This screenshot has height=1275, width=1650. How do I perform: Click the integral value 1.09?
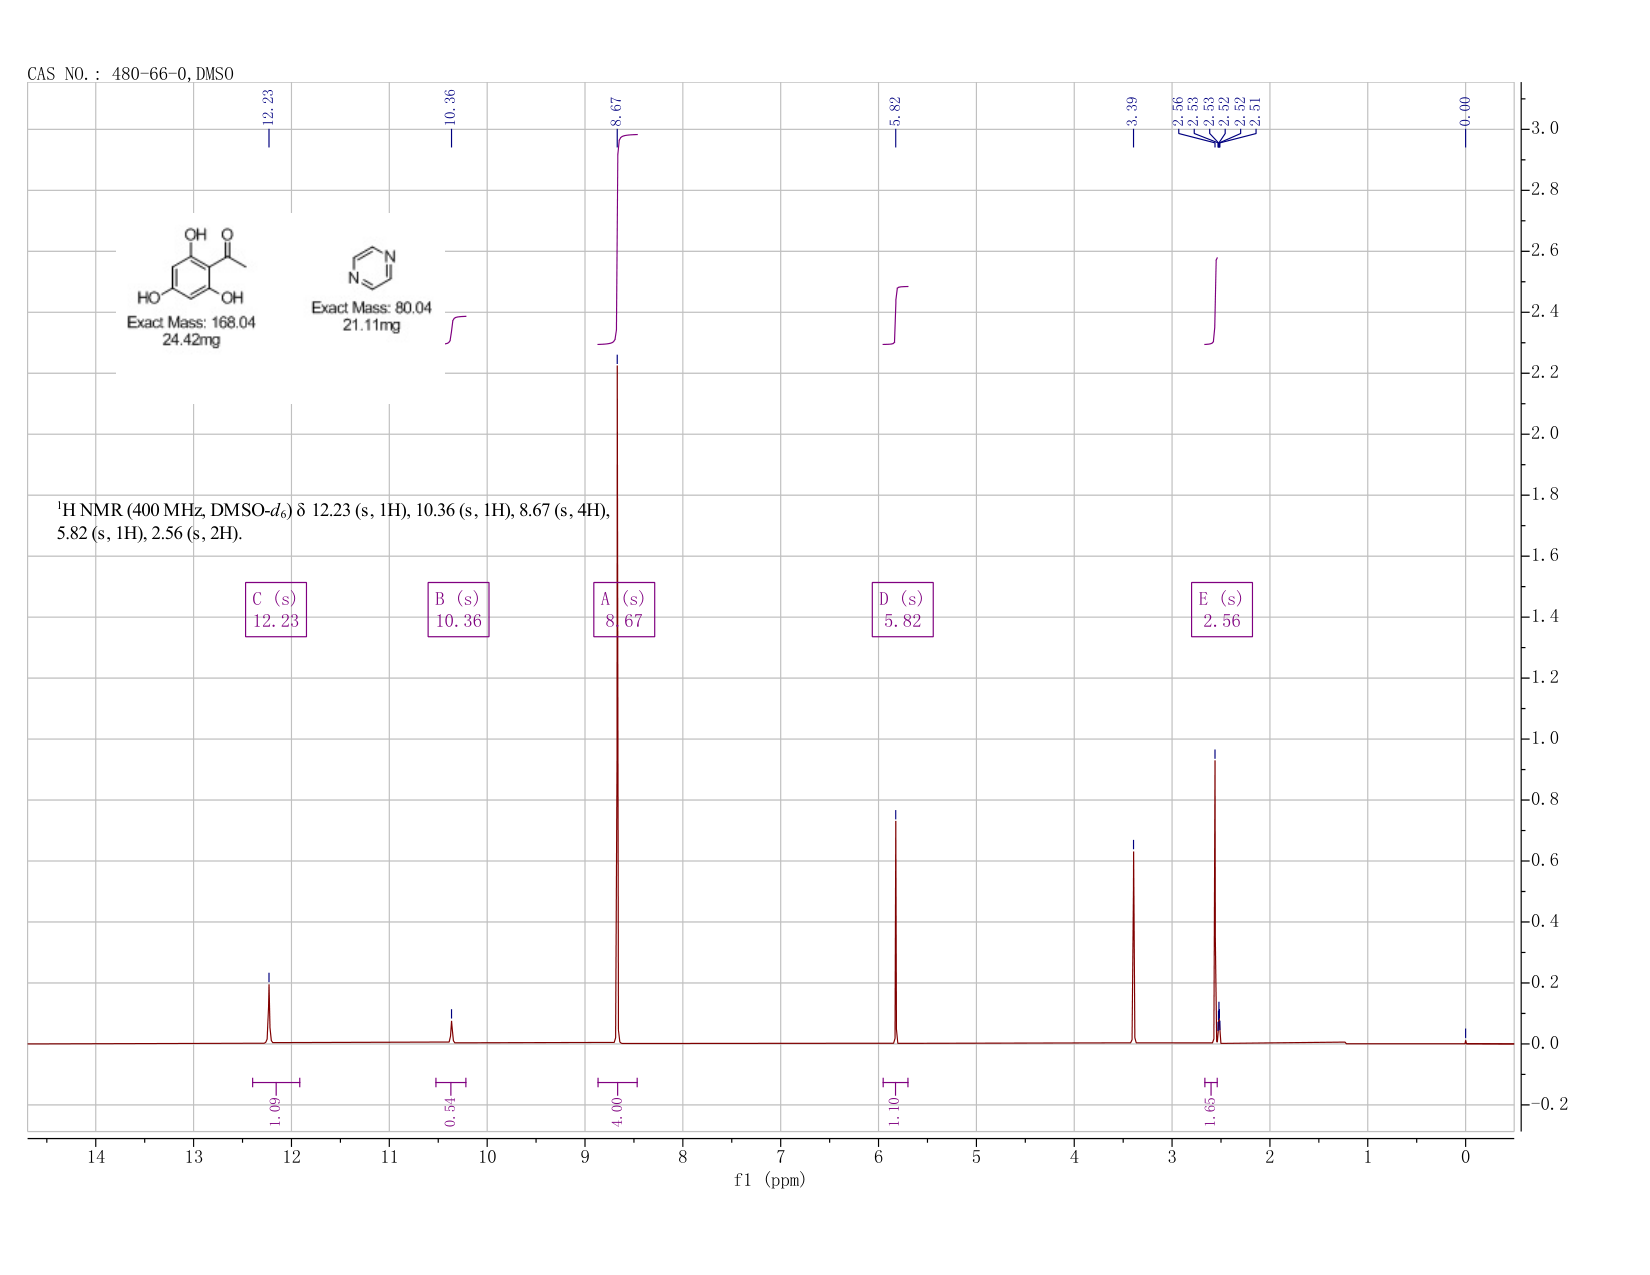click(276, 1111)
